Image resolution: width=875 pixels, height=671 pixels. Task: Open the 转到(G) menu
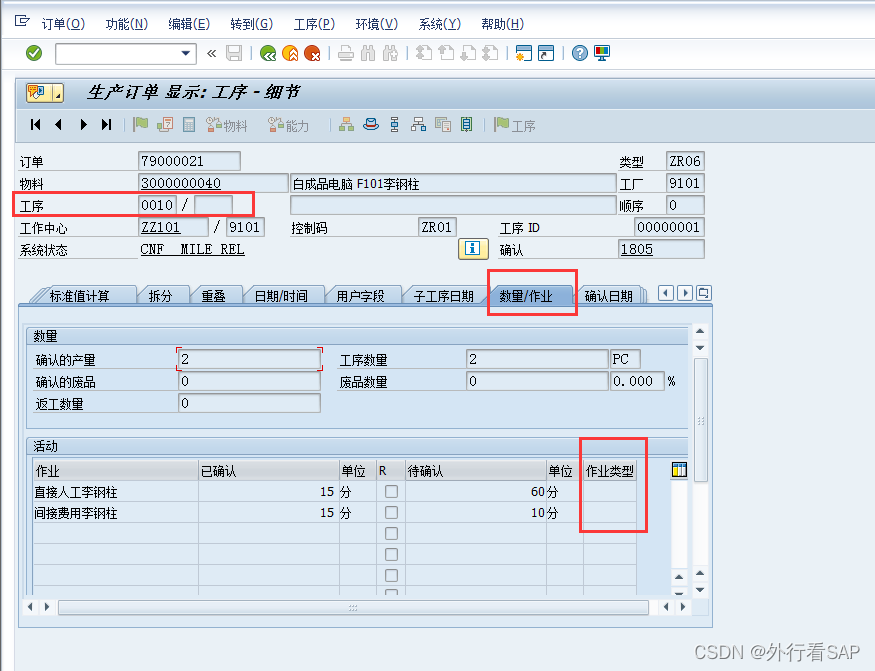coord(252,24)
